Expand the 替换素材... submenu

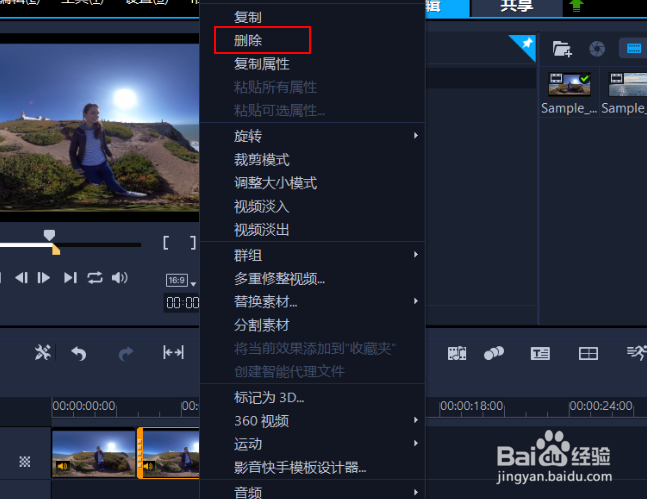[x=312, y=302]
